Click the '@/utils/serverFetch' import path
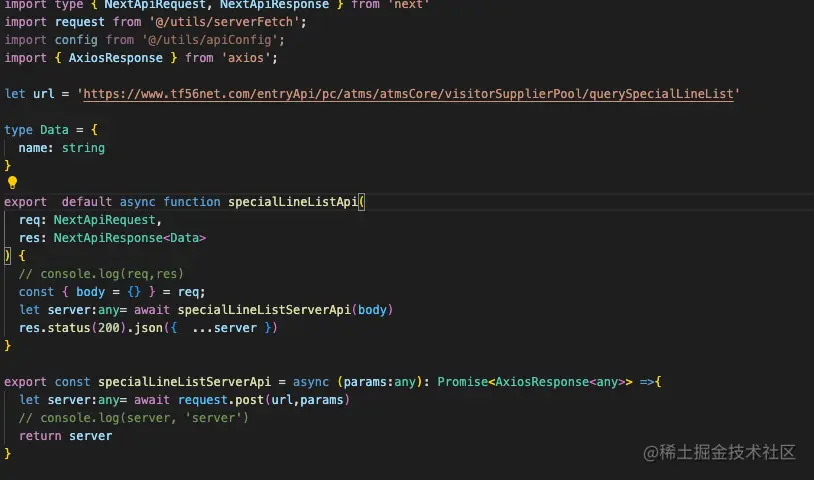 pyautogui.click(x=224, y=22)
